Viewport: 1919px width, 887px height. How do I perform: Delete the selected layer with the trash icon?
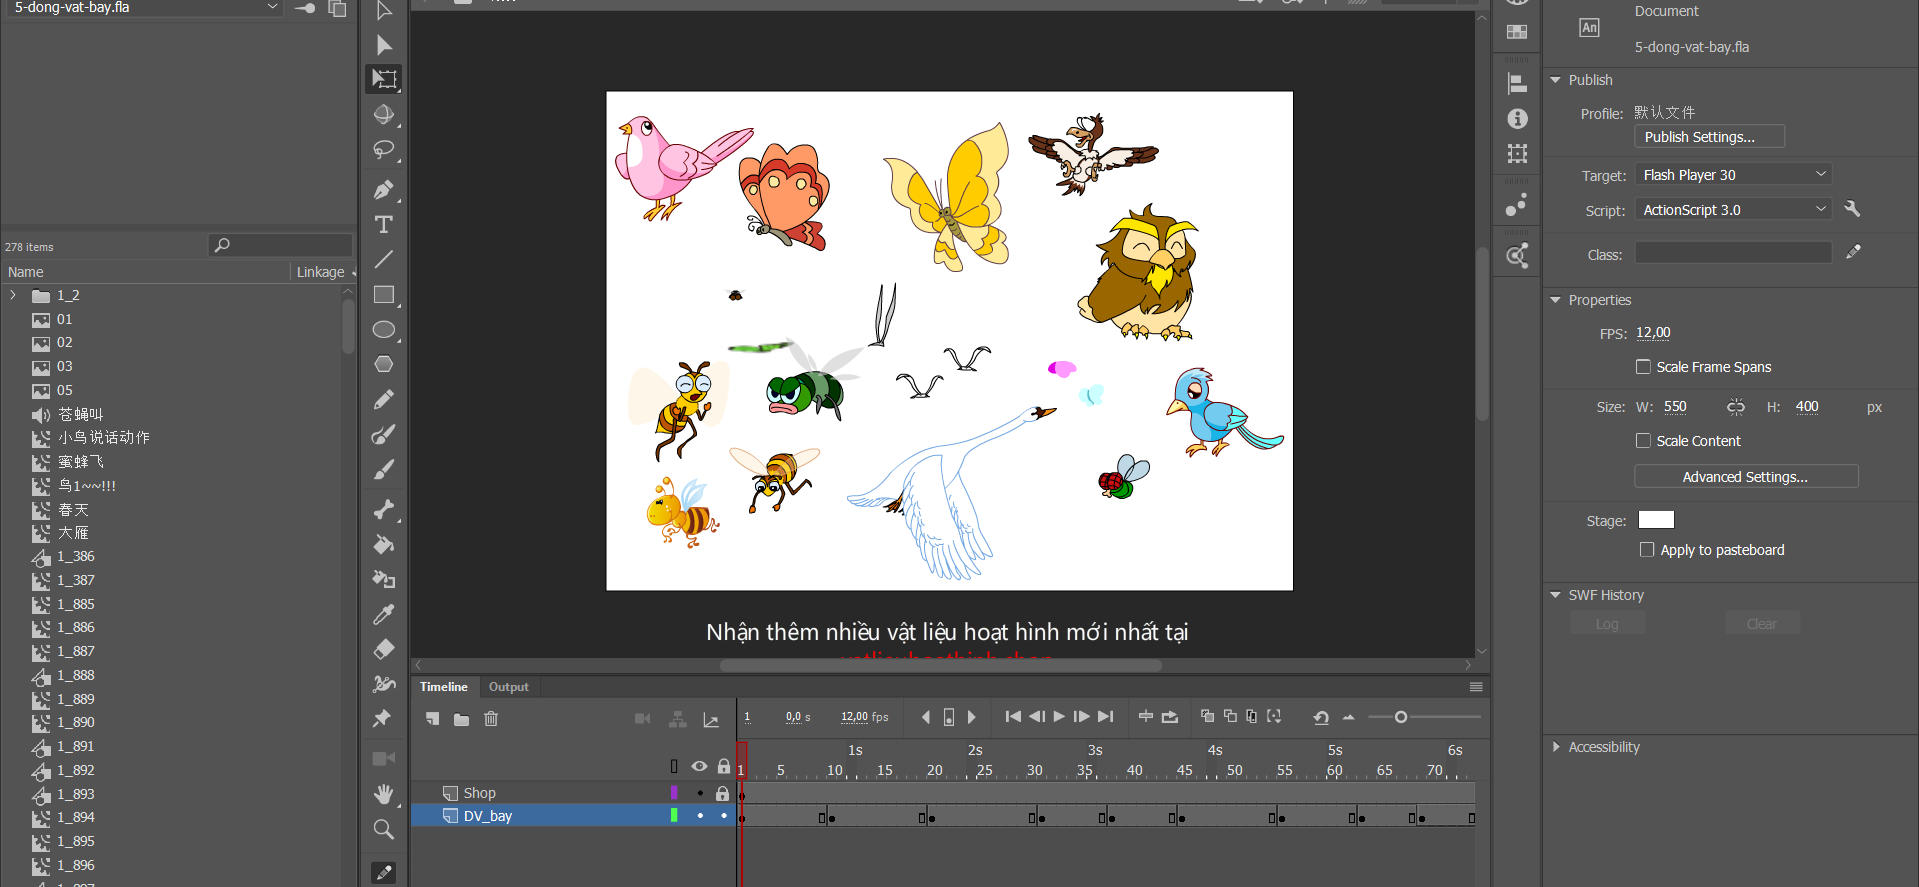click(x=491, y=719)
